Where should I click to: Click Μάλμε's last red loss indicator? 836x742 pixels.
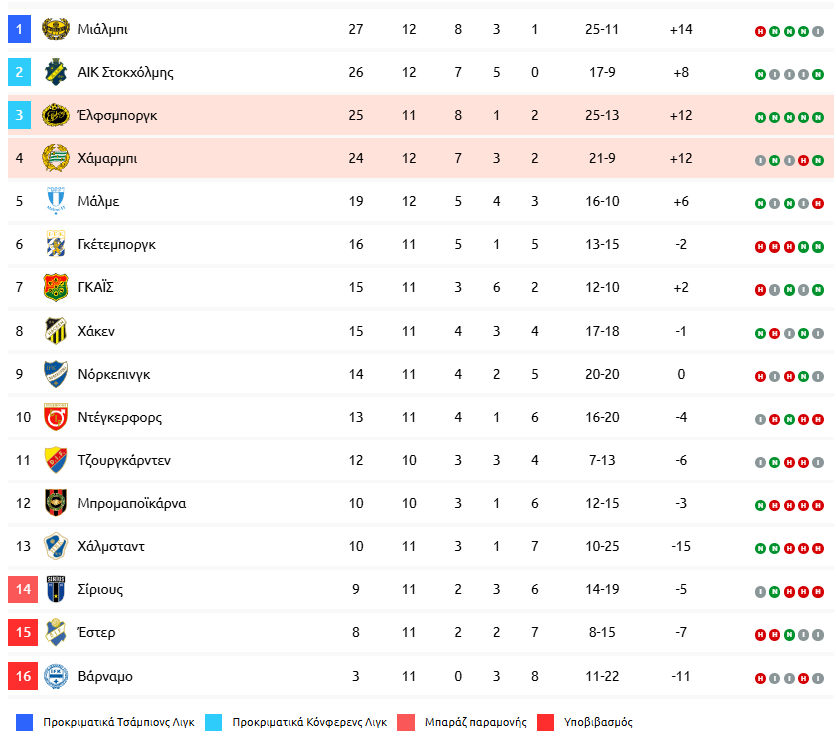[818, 204]
